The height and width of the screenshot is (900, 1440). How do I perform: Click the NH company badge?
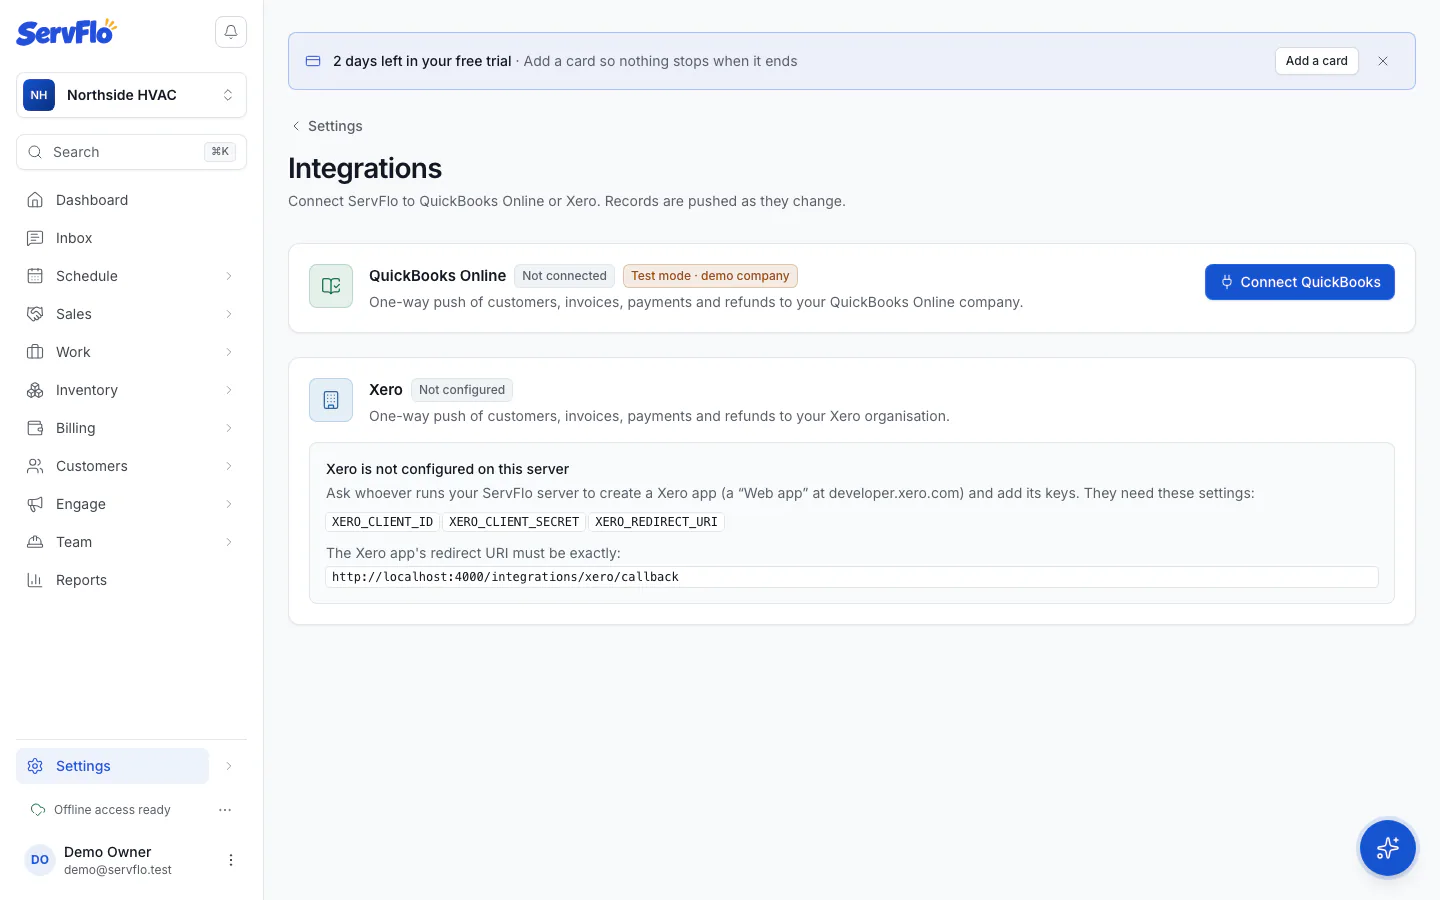click(39, 95)
